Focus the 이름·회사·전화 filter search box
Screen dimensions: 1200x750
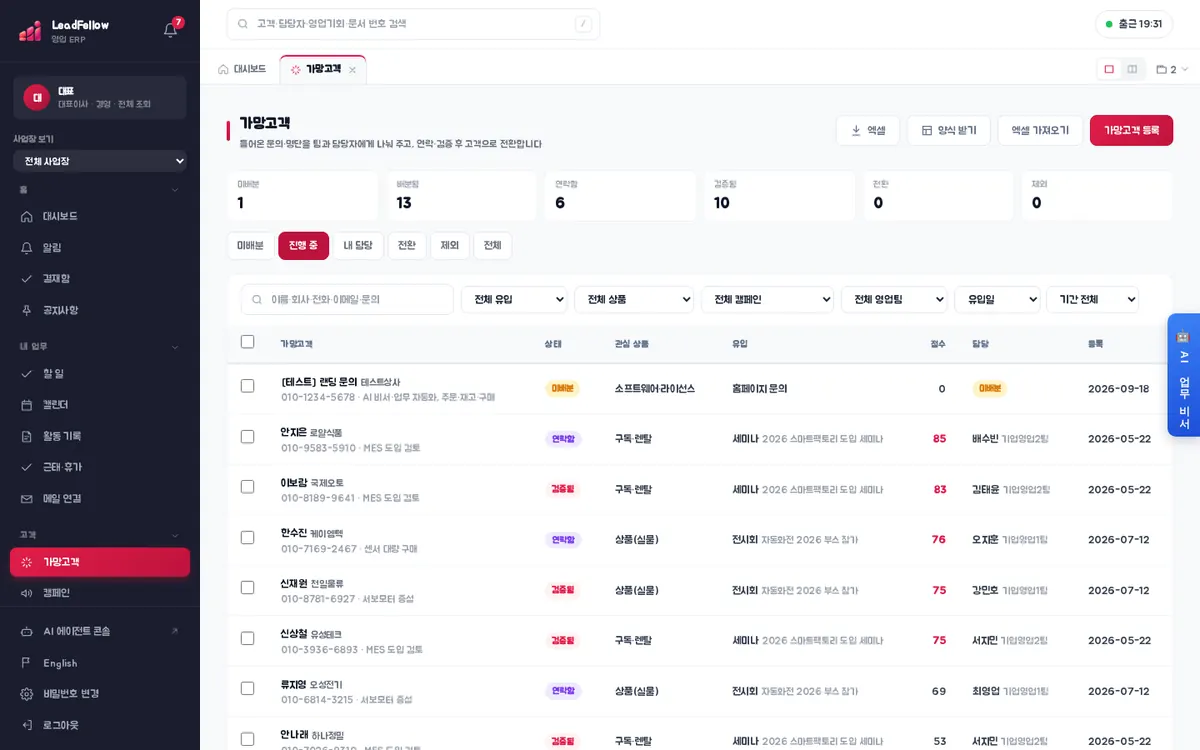click(347, 299)
